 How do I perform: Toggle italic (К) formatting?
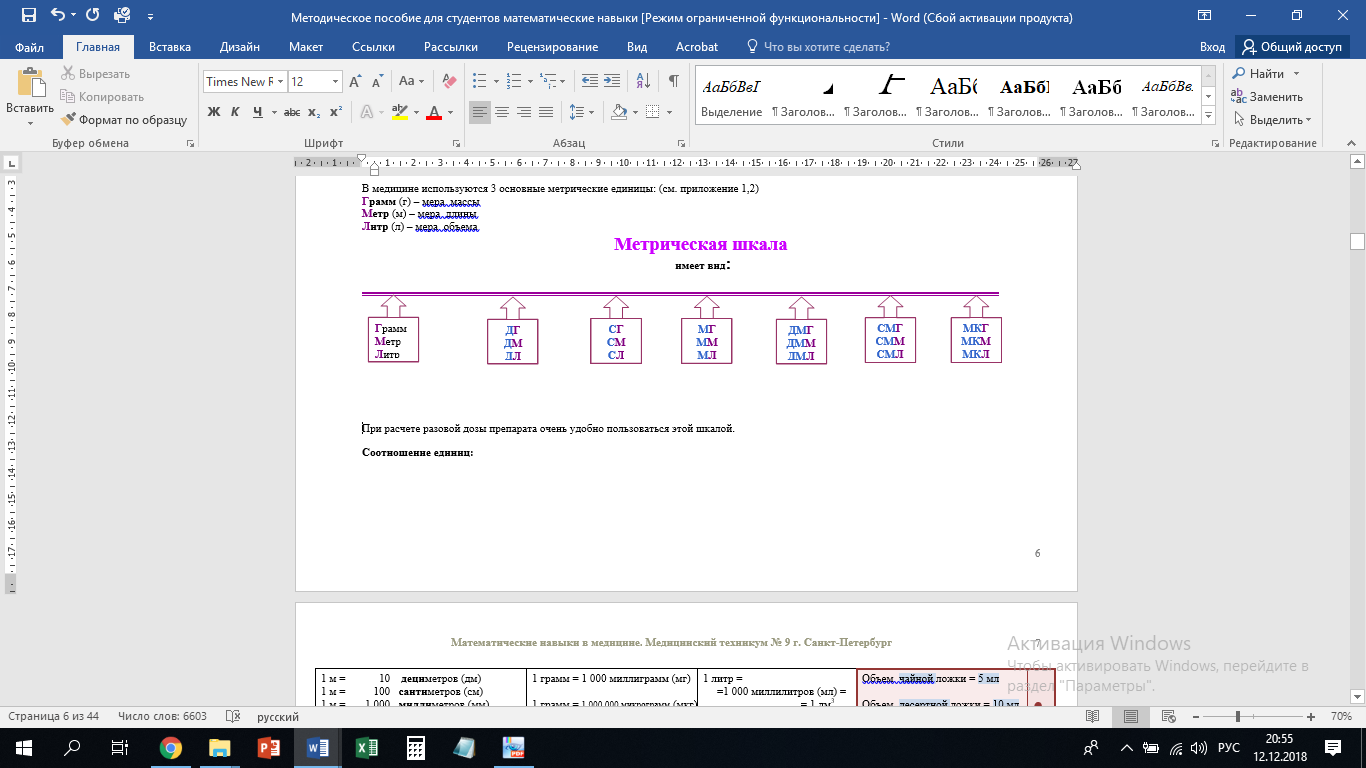coord(235,112)
